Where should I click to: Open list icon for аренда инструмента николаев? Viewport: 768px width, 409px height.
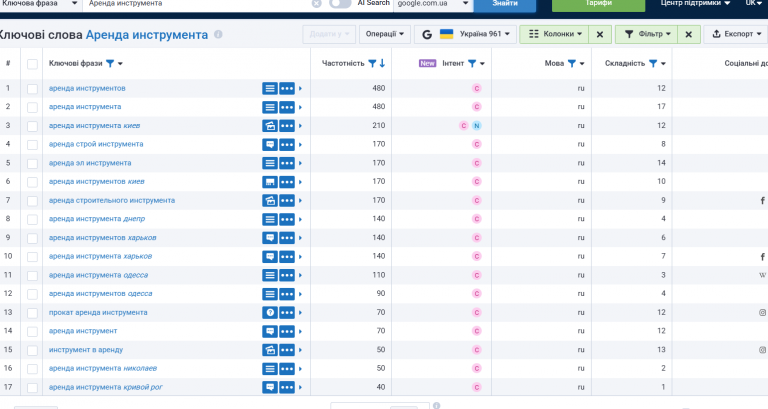(269, 368)
